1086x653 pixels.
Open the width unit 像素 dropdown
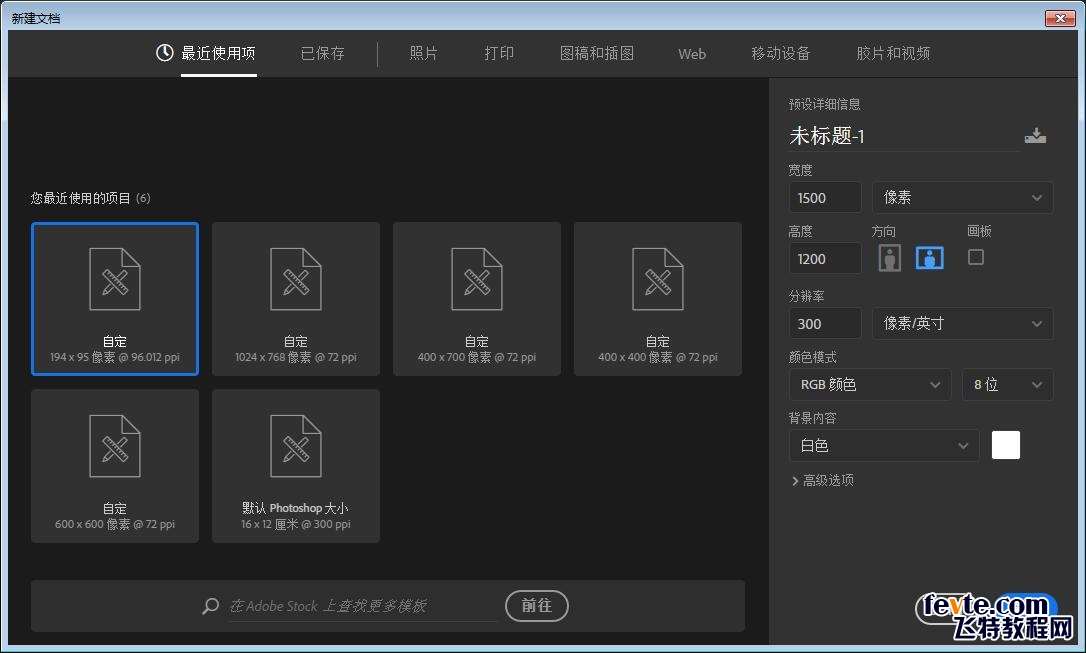coord(963,197)
